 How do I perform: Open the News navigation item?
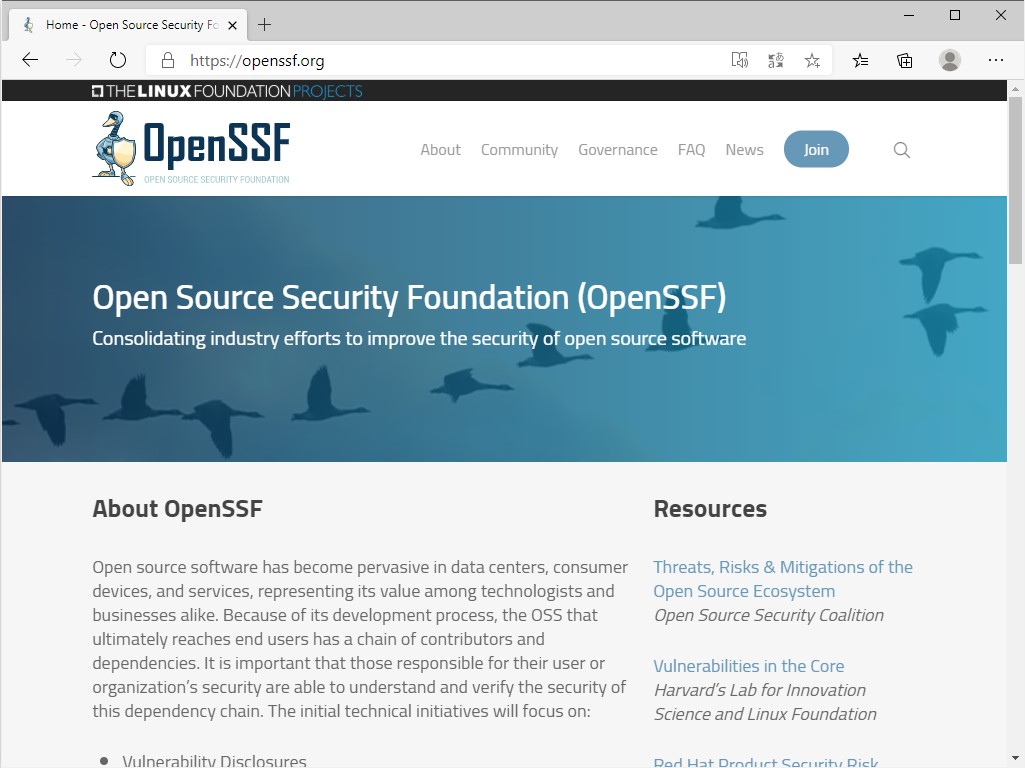coord(744,149)
